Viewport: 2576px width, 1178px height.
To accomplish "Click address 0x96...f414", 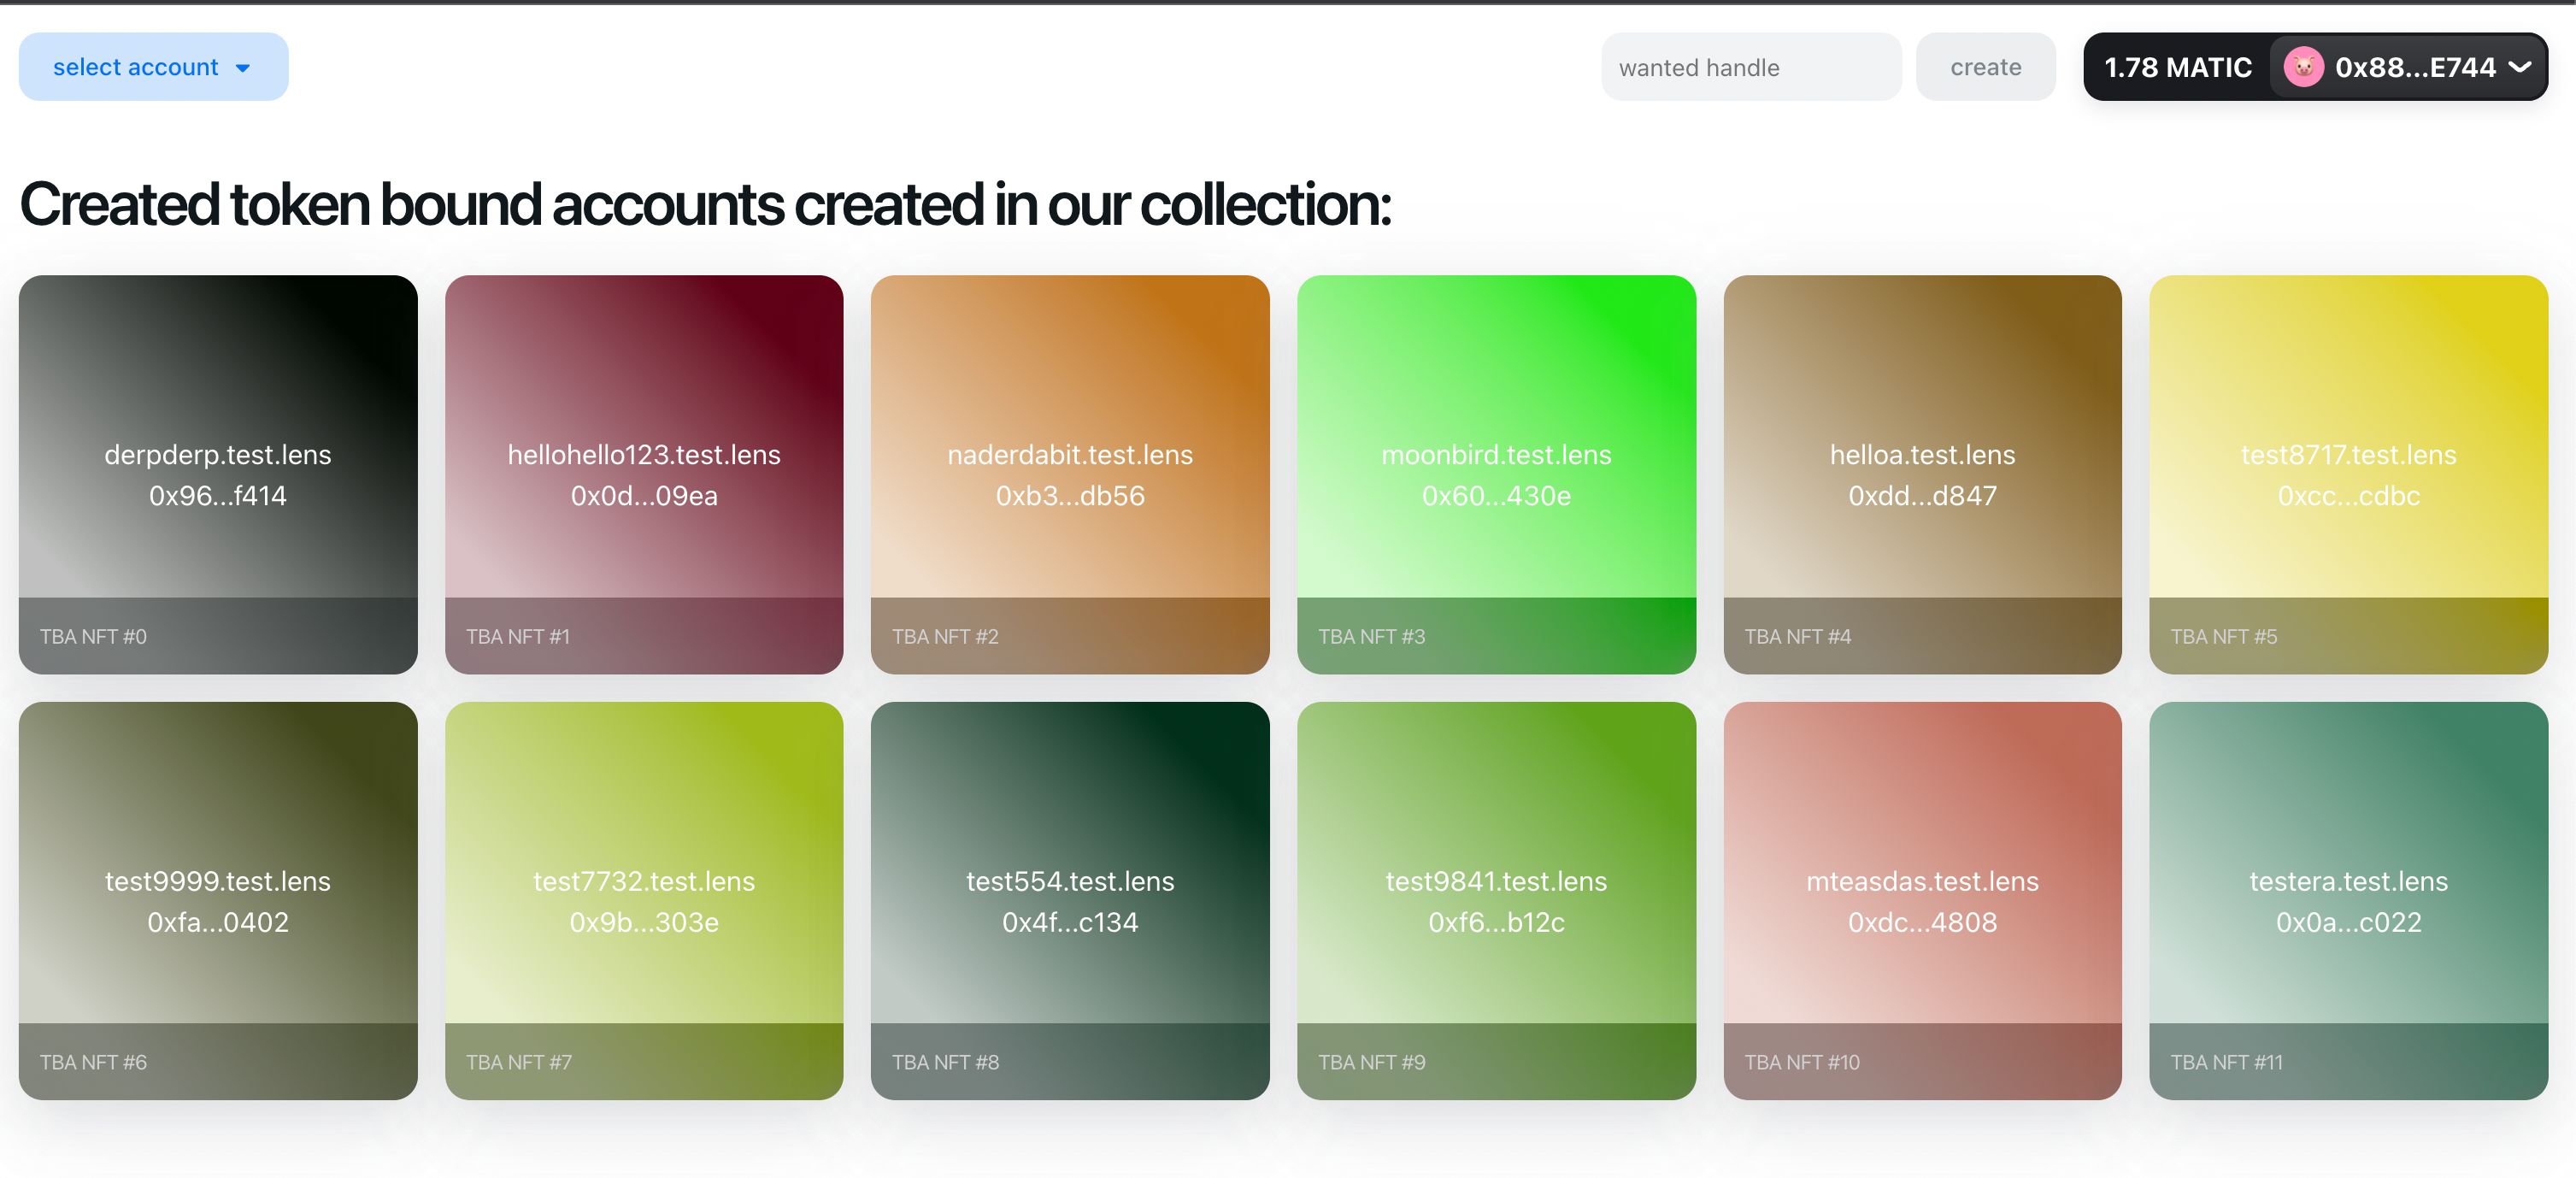I will point(218,495).
